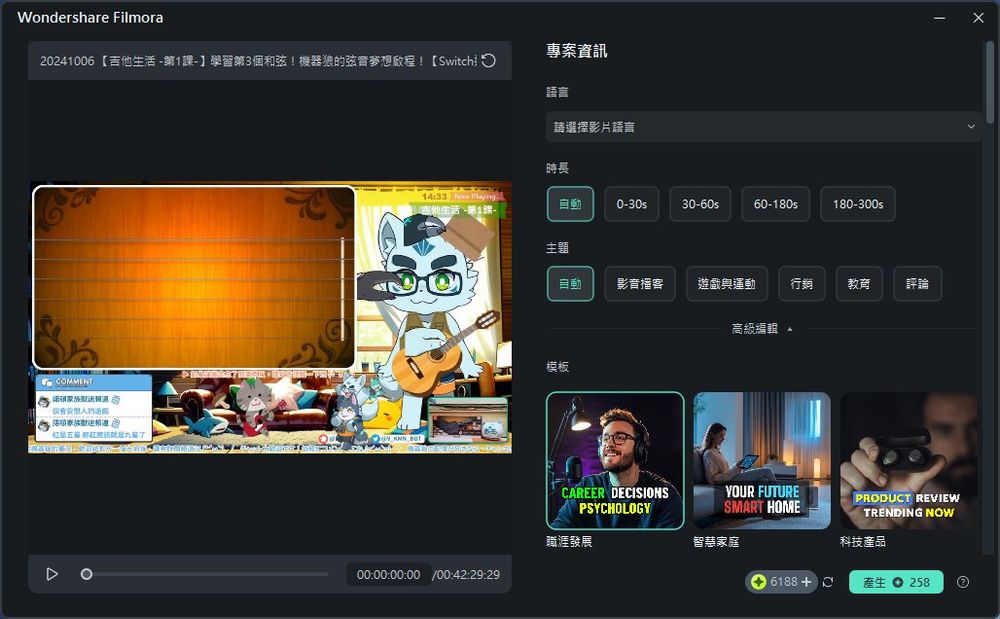Viewport: 1000px width, 619px height.
Task: Click the reset icon beside the video title
Action: (489, 61)
